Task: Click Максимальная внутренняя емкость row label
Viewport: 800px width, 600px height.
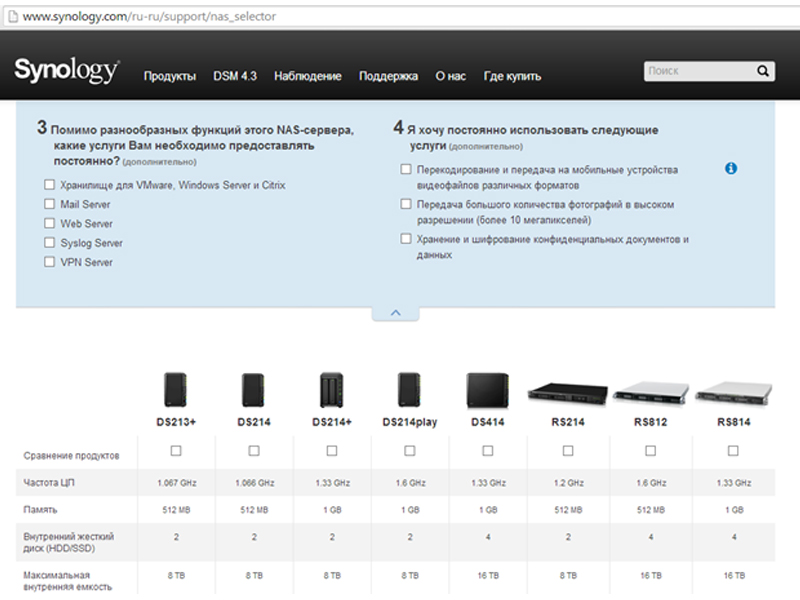Action: tap(67, 581)
